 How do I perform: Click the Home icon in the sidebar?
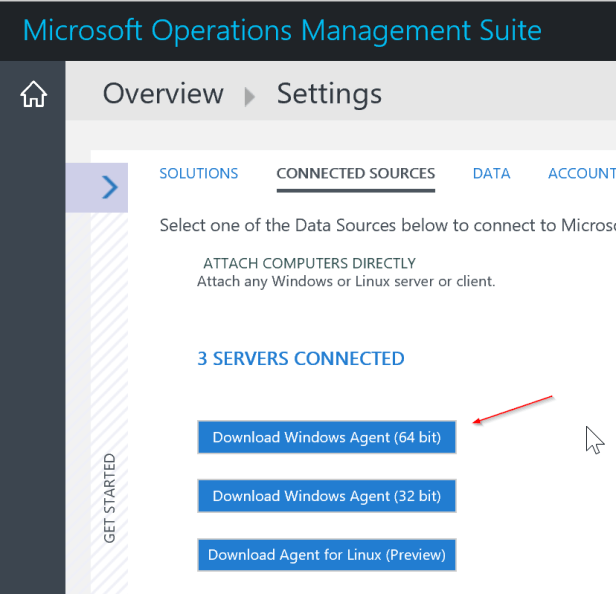(33, 95)
